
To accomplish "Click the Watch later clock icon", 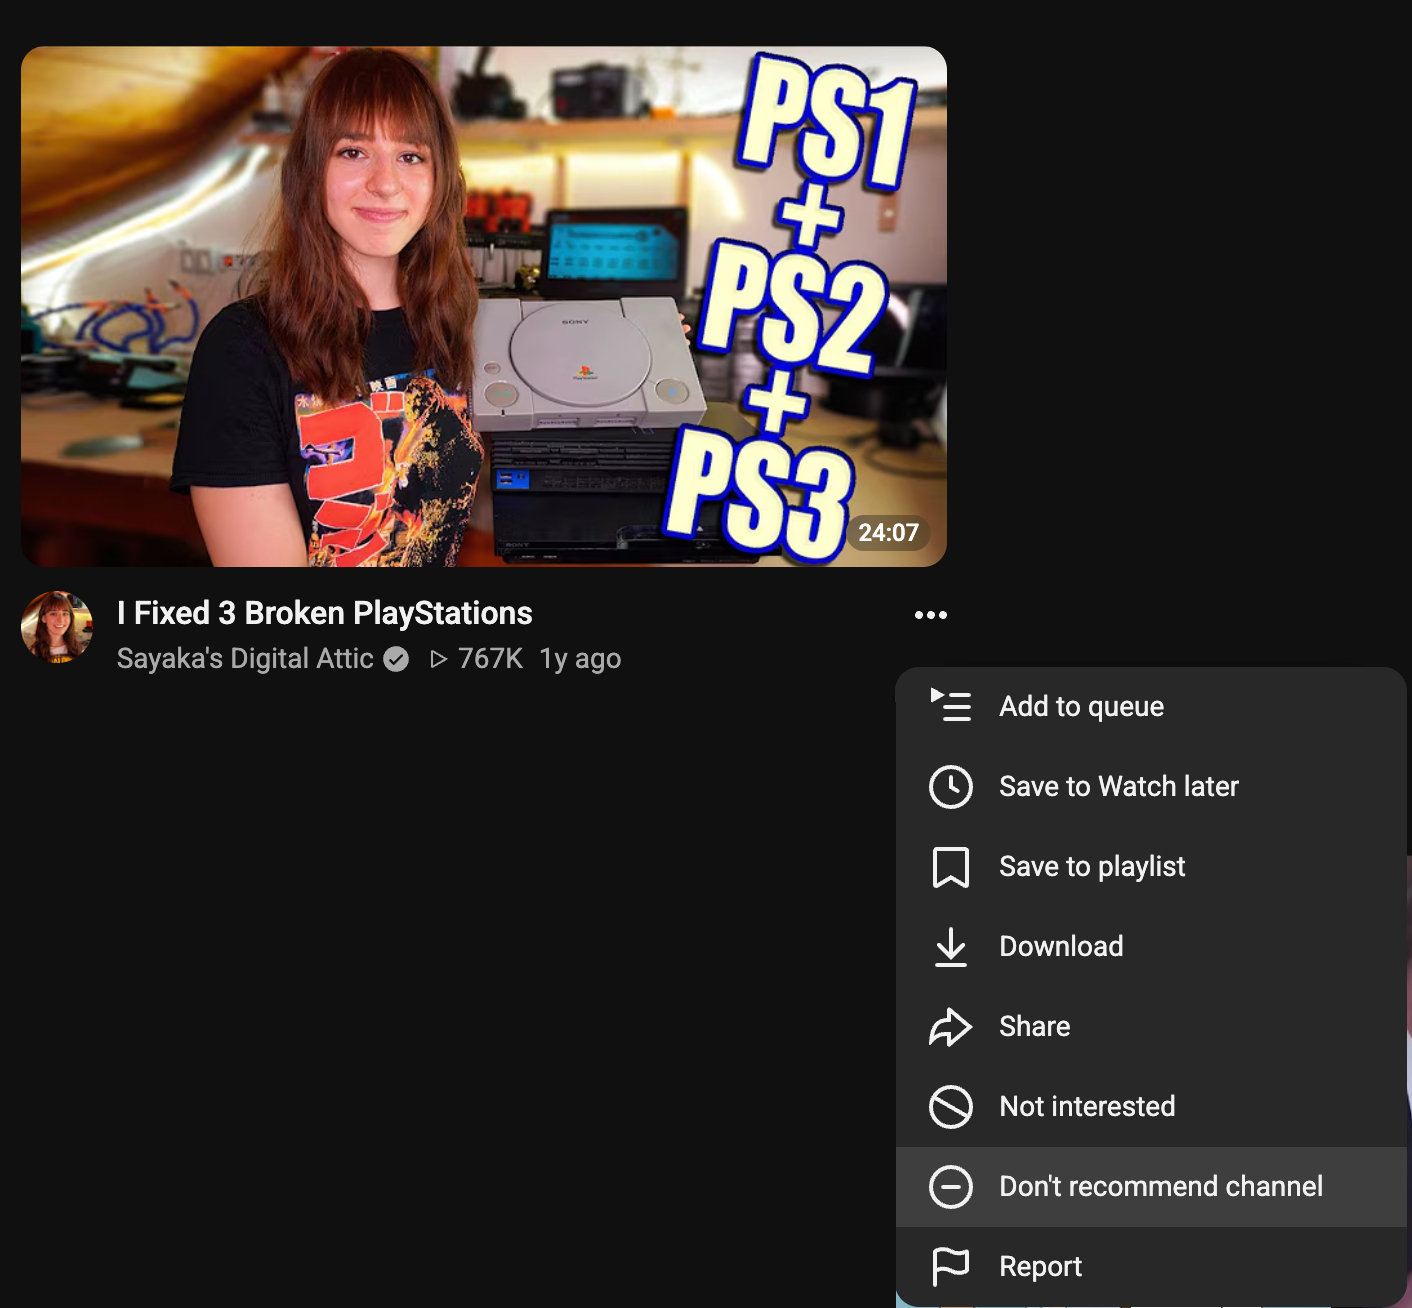I will click(x=950, y=787).
